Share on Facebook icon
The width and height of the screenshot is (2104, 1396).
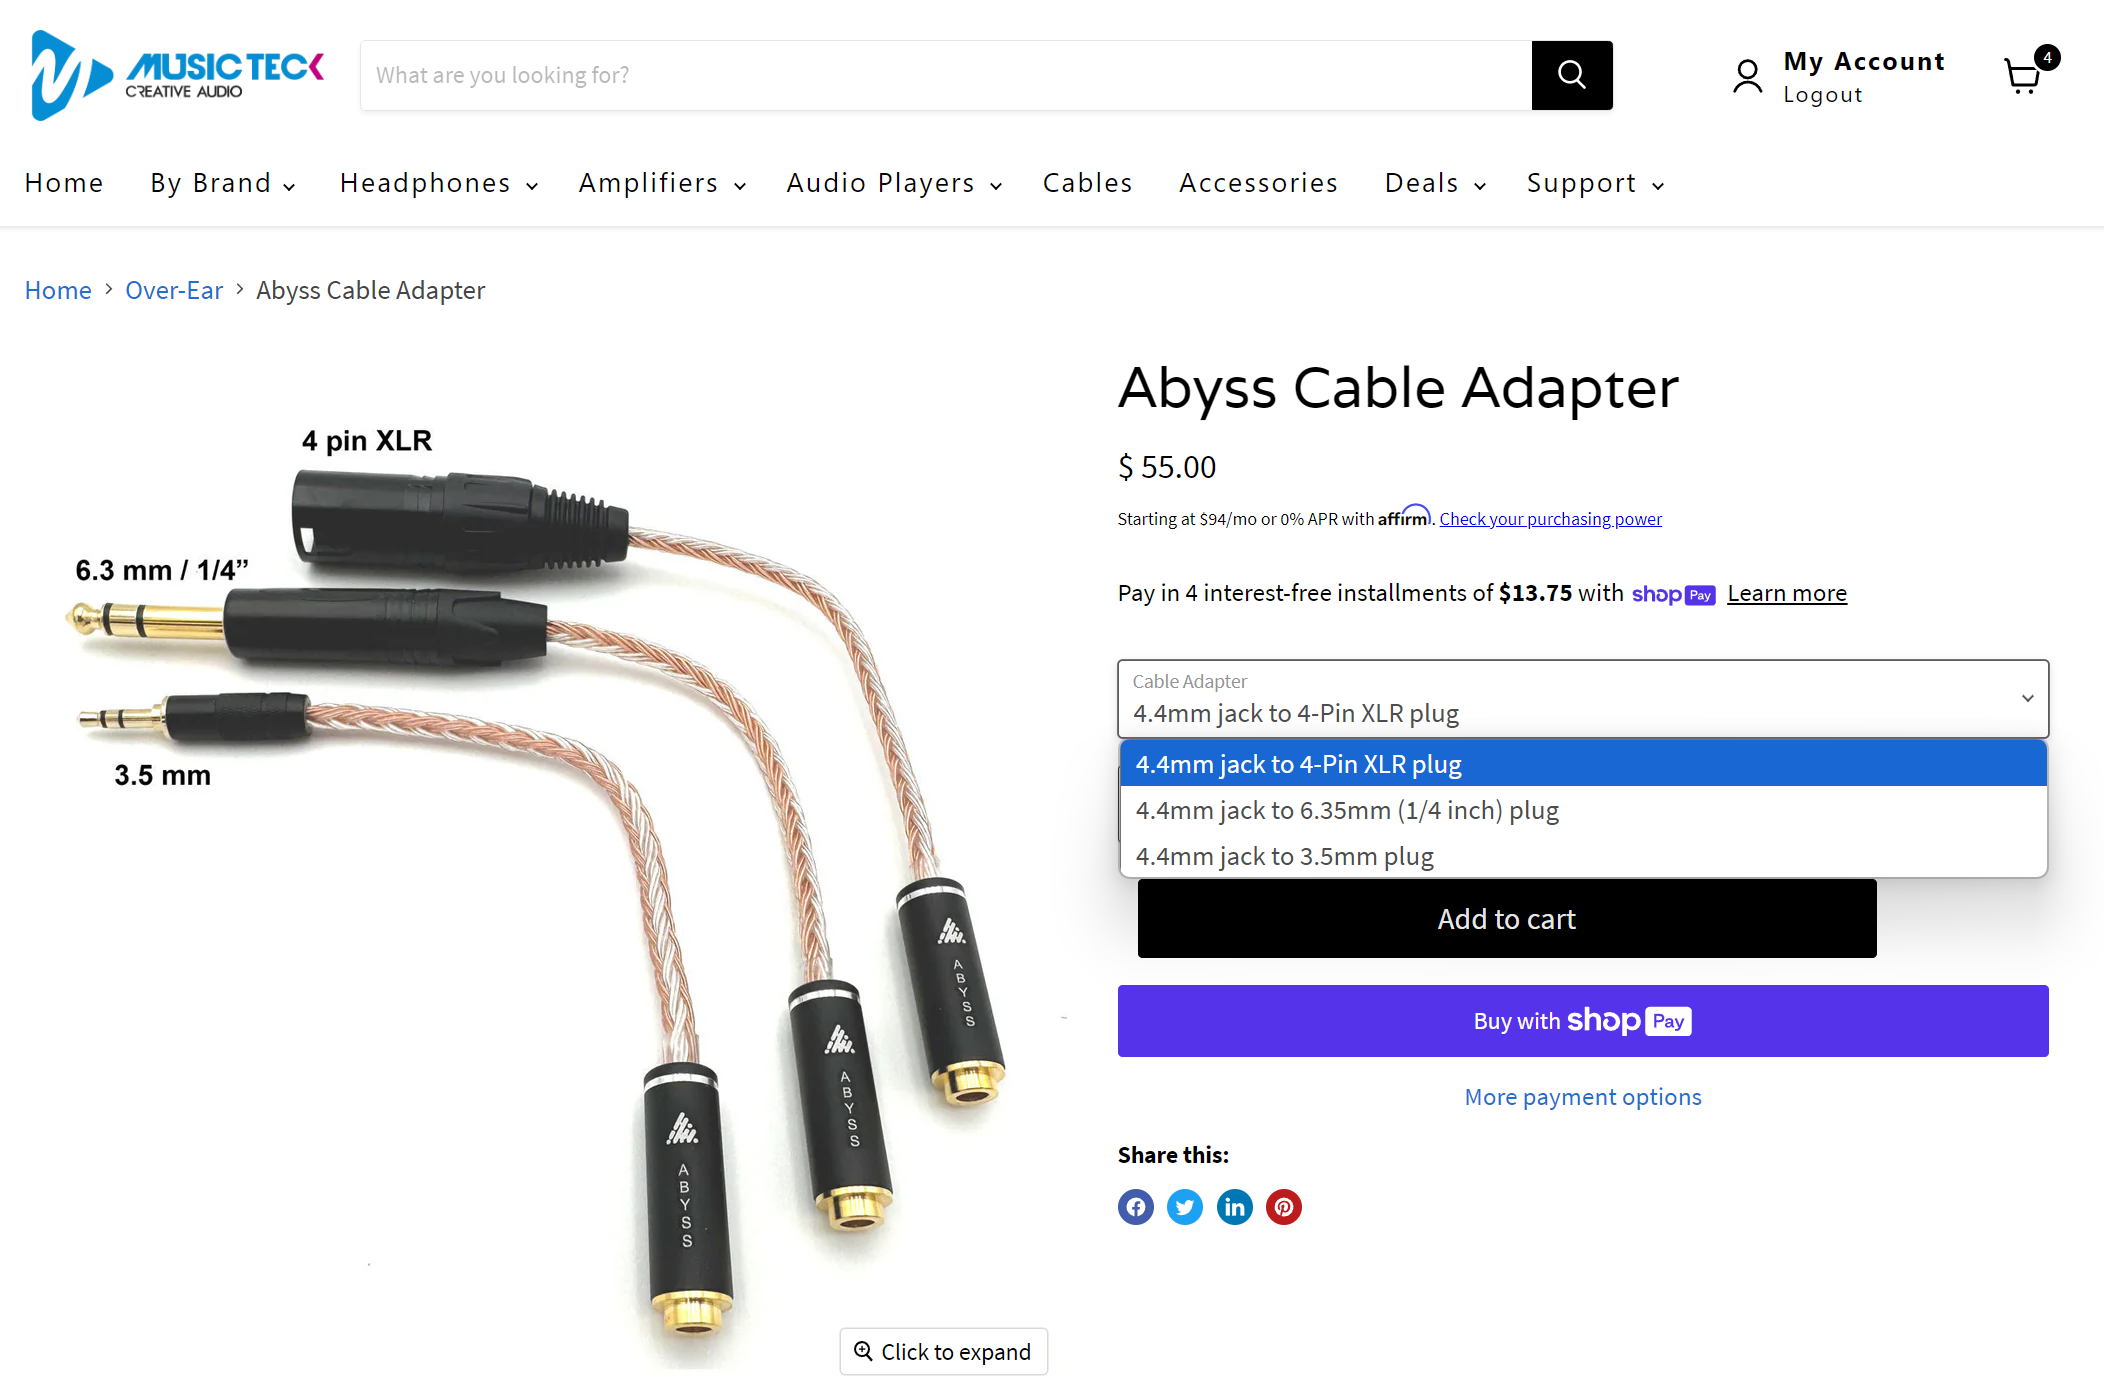tap(1136, 1207)
